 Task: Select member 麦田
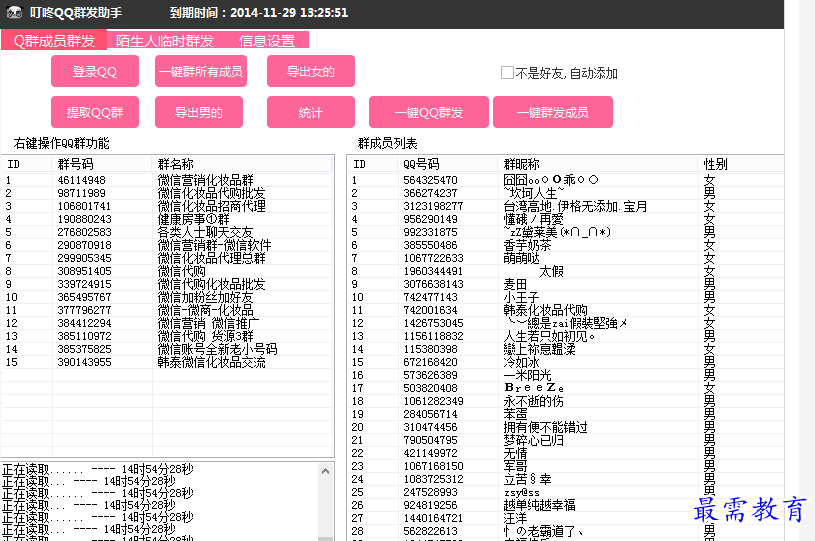(x=515, y=284)
